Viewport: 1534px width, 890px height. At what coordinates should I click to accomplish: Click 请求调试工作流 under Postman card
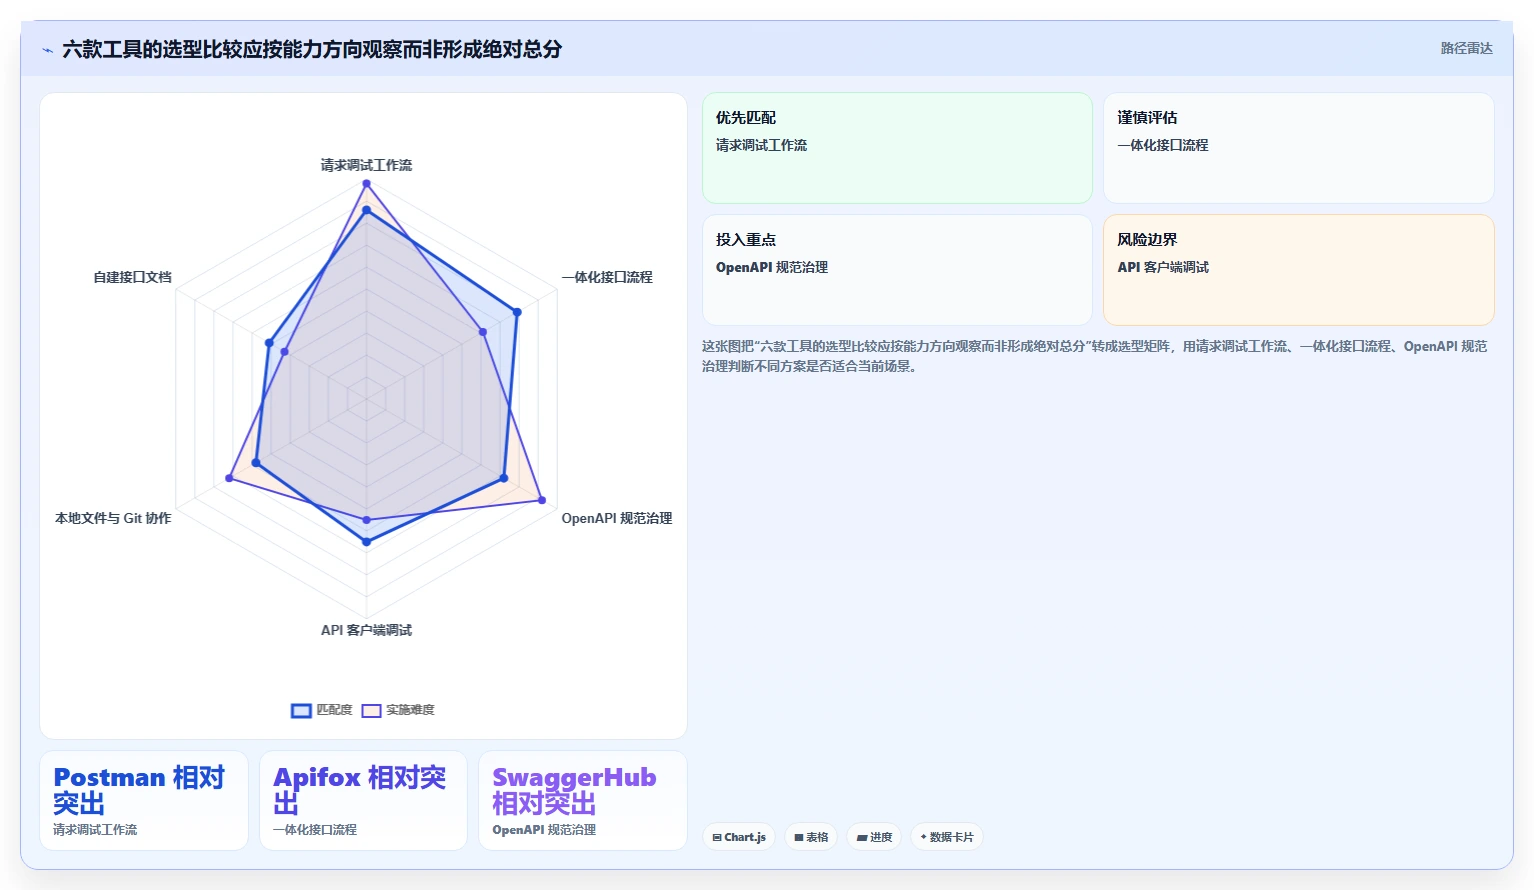[x=95, y=830]
